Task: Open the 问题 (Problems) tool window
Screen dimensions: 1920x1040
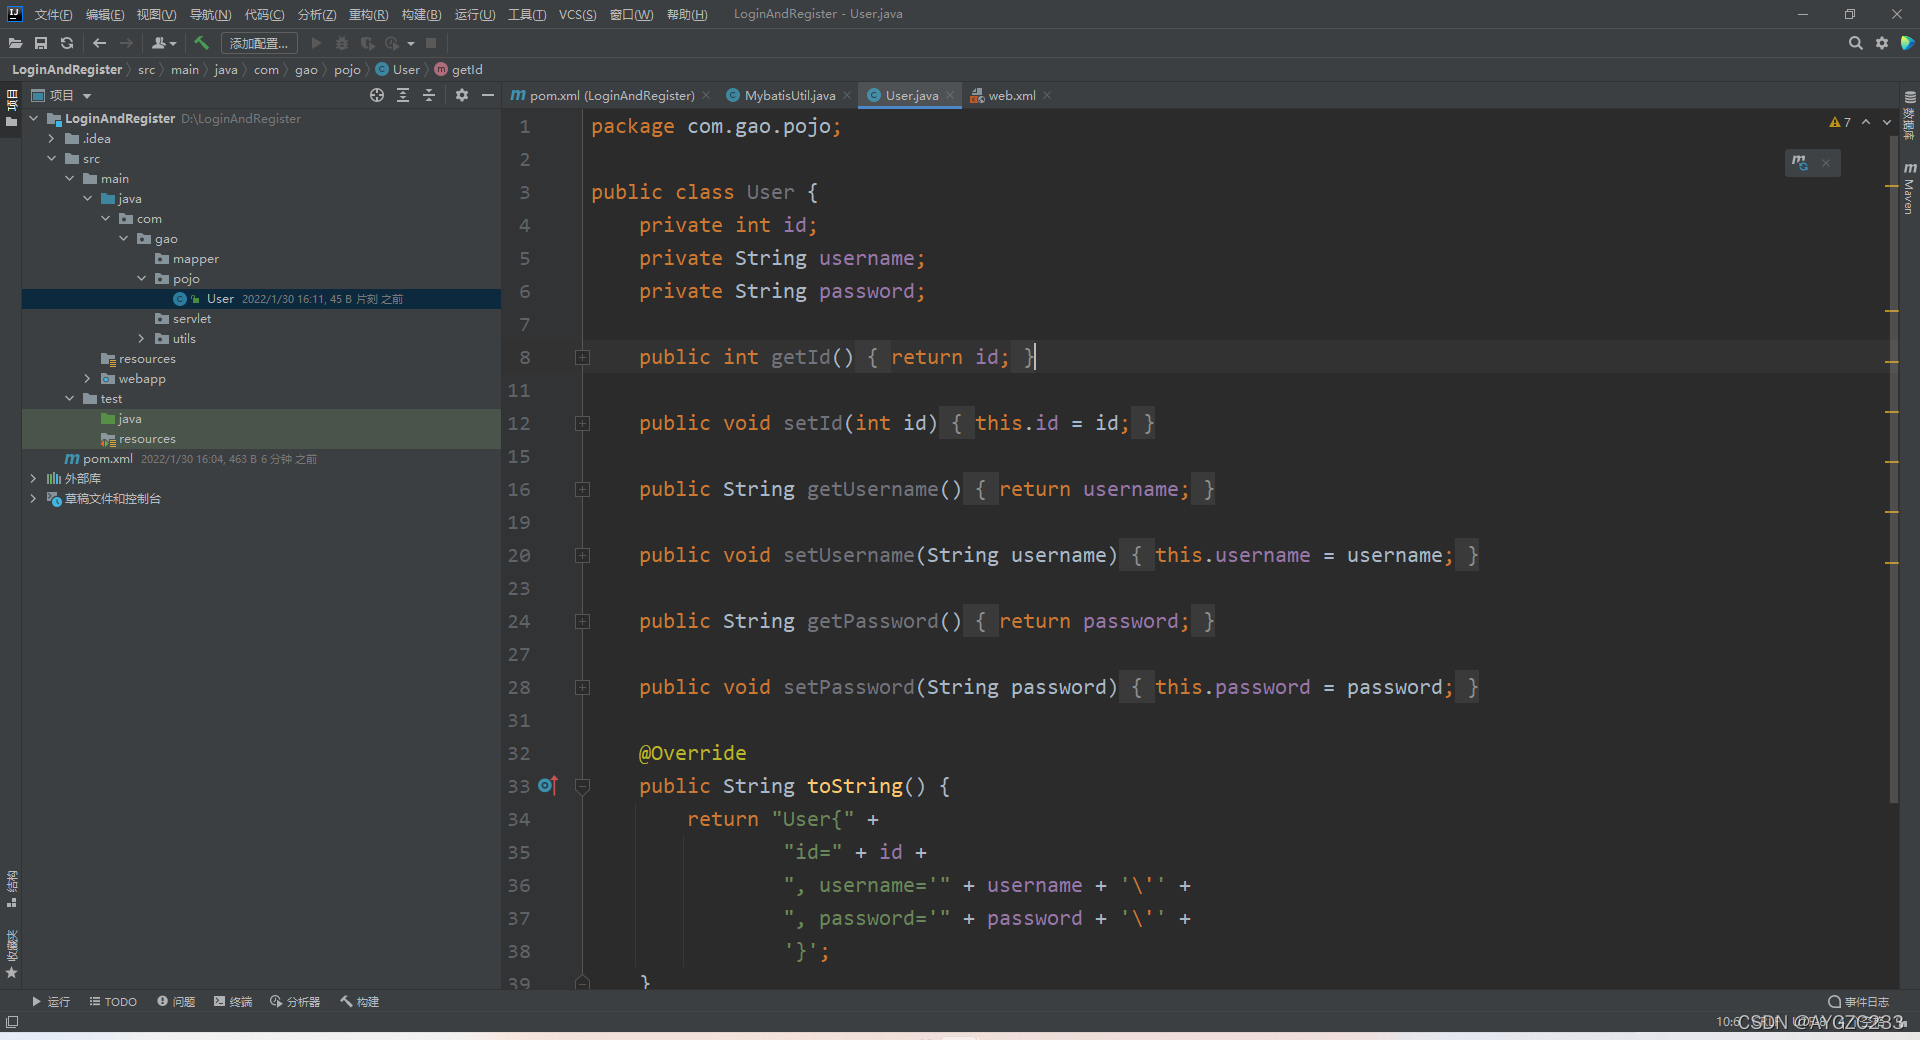Action: (176, 1001)
